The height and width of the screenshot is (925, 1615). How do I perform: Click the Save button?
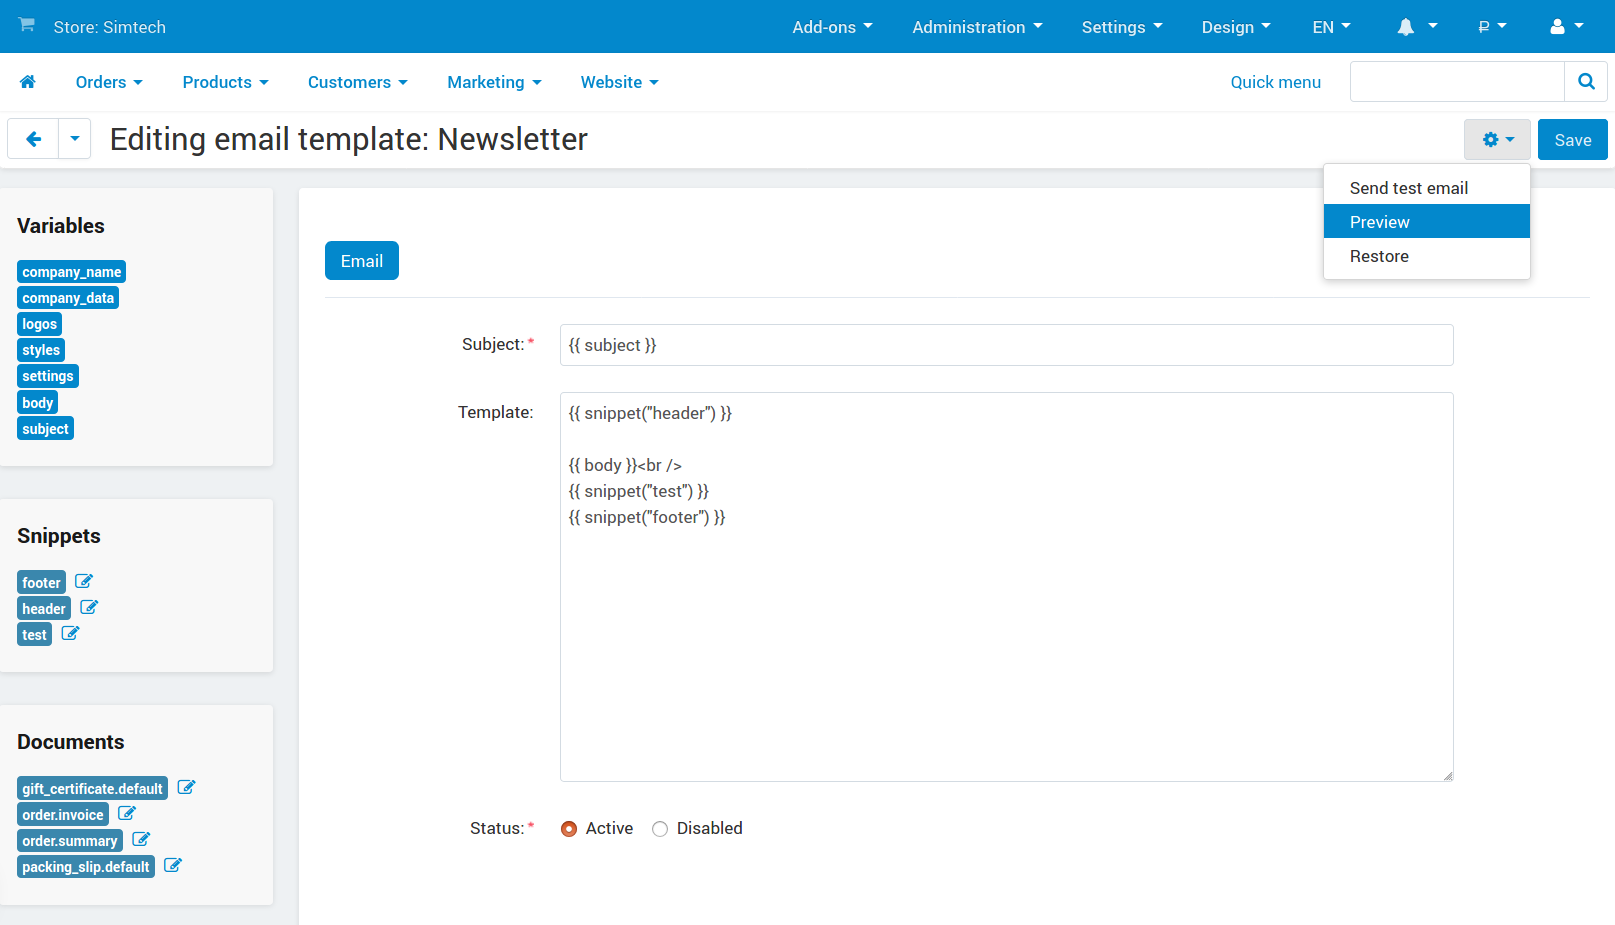pos(1573,140)
